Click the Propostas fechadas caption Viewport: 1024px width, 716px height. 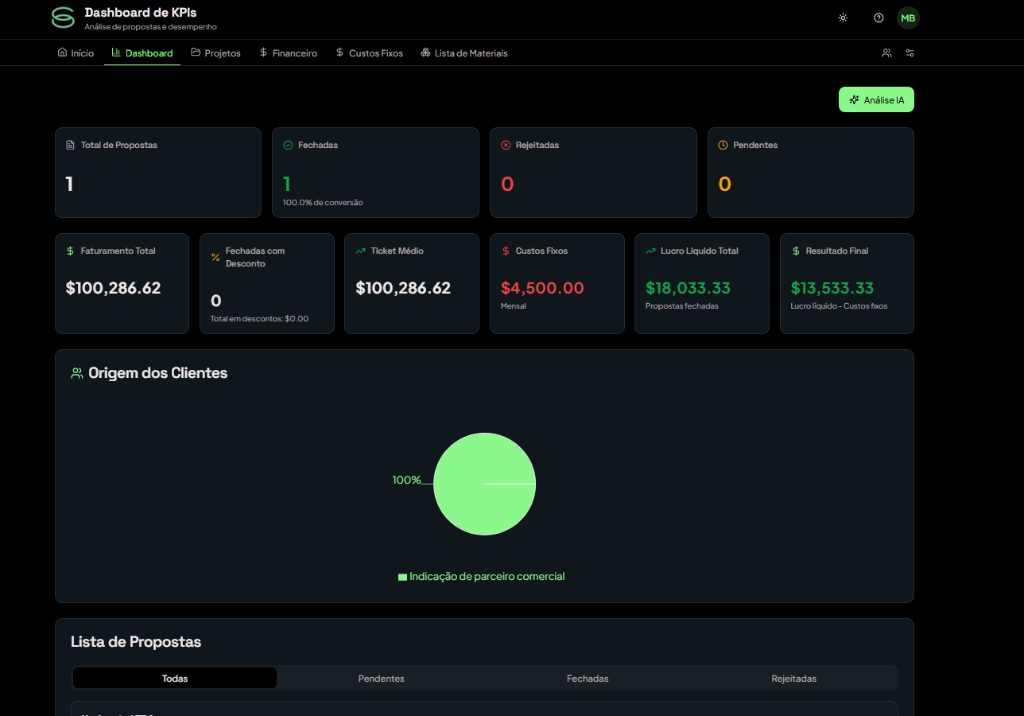point(682,306)
